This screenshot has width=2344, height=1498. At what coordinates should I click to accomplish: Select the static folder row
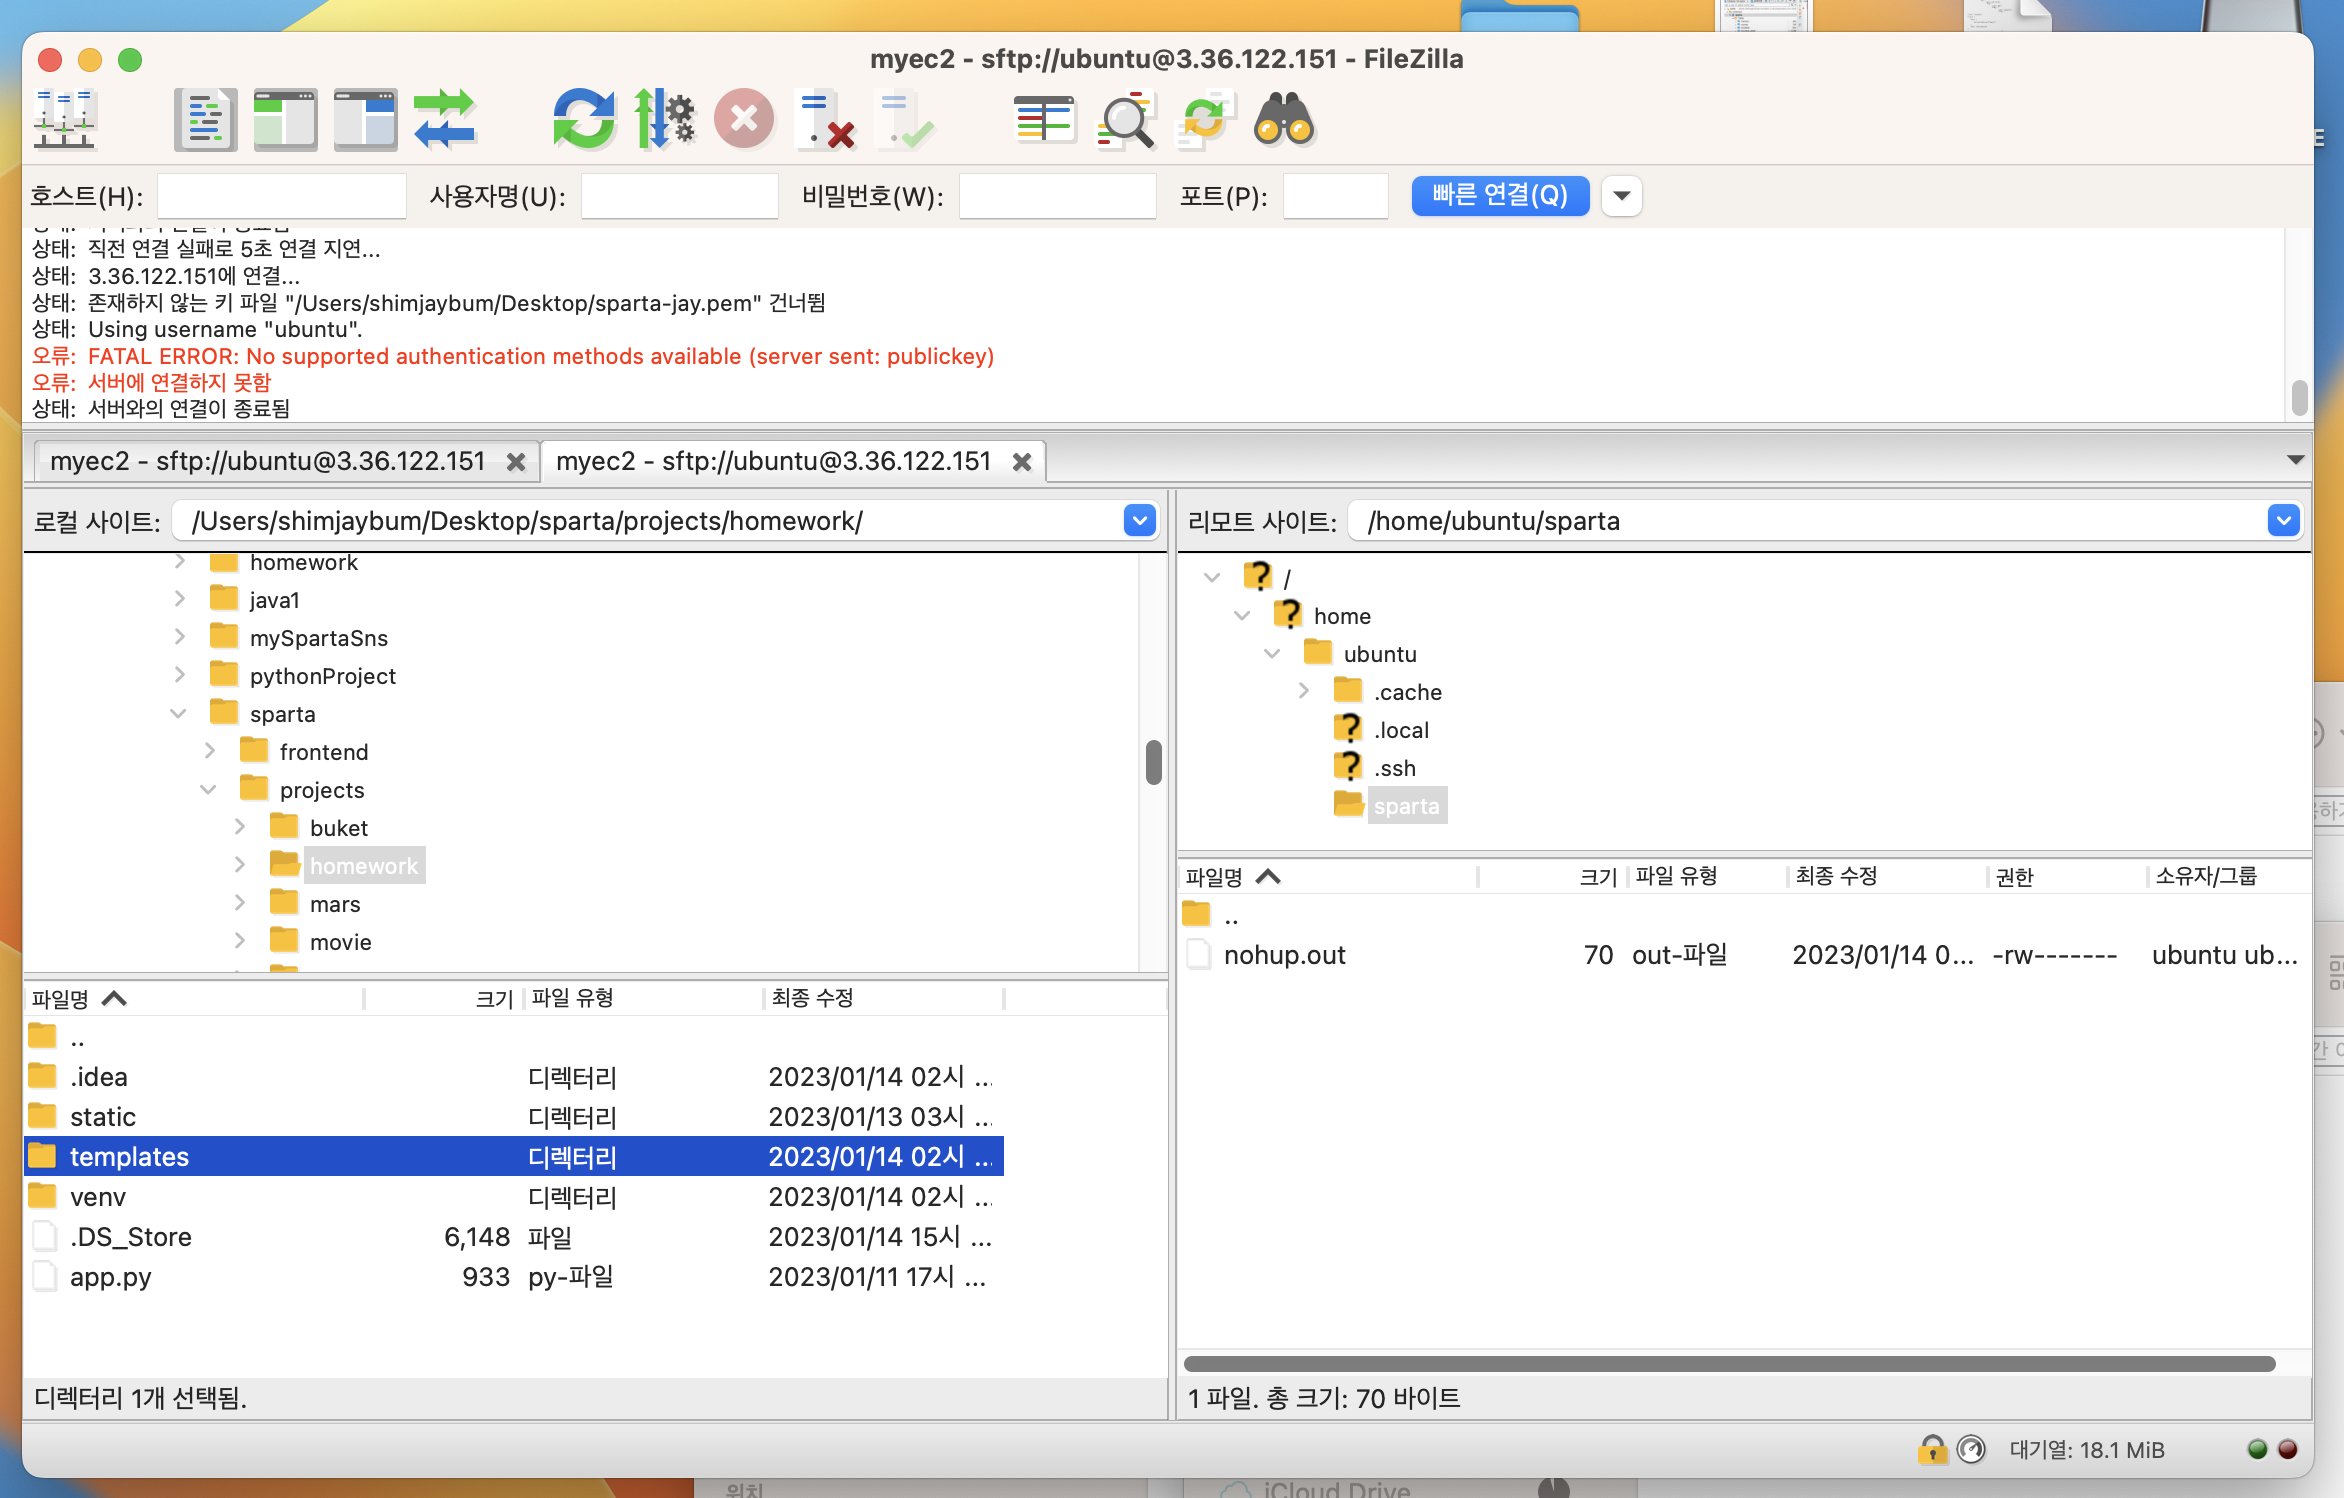pyautogui.click(x=514, y=1117)
